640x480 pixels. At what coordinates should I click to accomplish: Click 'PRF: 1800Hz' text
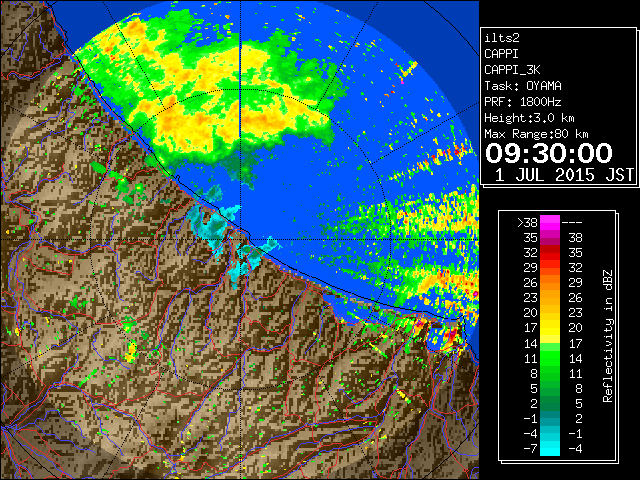coord(523,102)
